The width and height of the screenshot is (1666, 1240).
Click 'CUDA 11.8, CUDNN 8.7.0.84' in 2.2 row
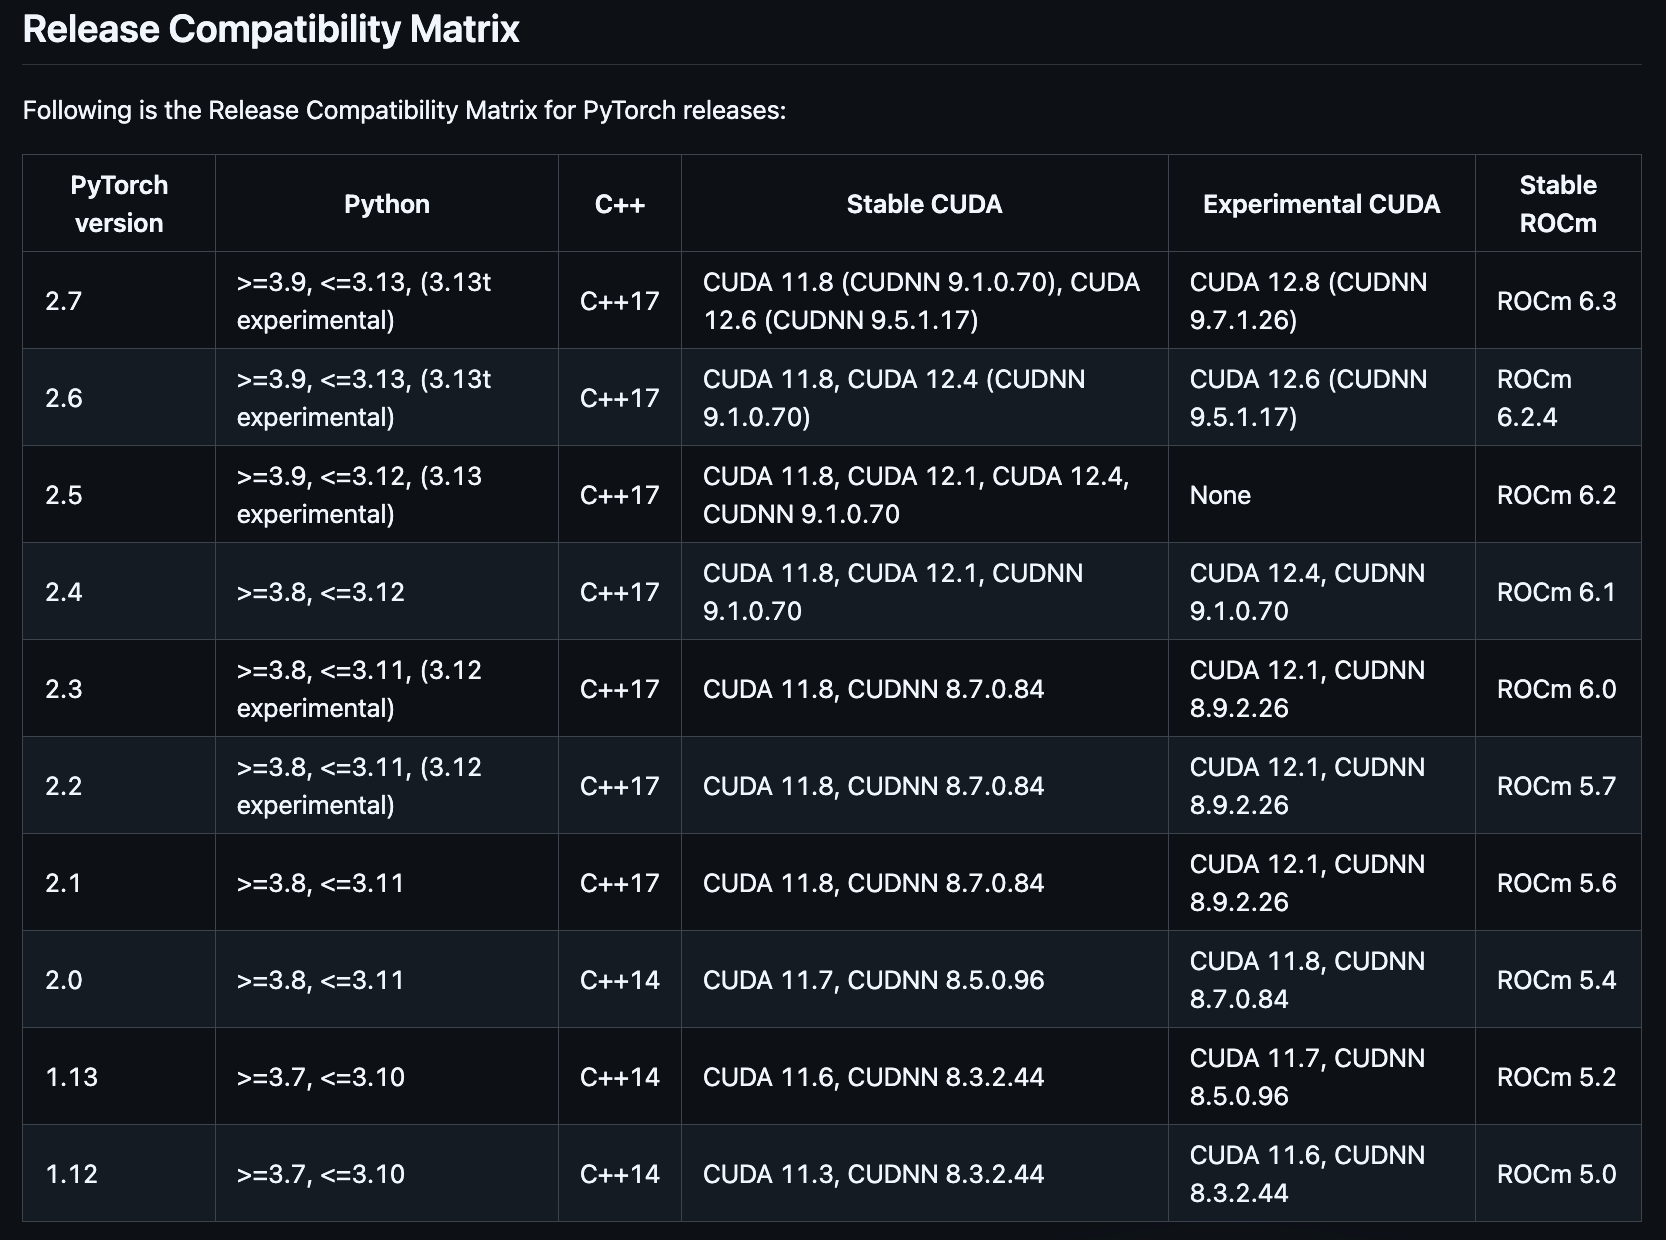click(924, 786)
